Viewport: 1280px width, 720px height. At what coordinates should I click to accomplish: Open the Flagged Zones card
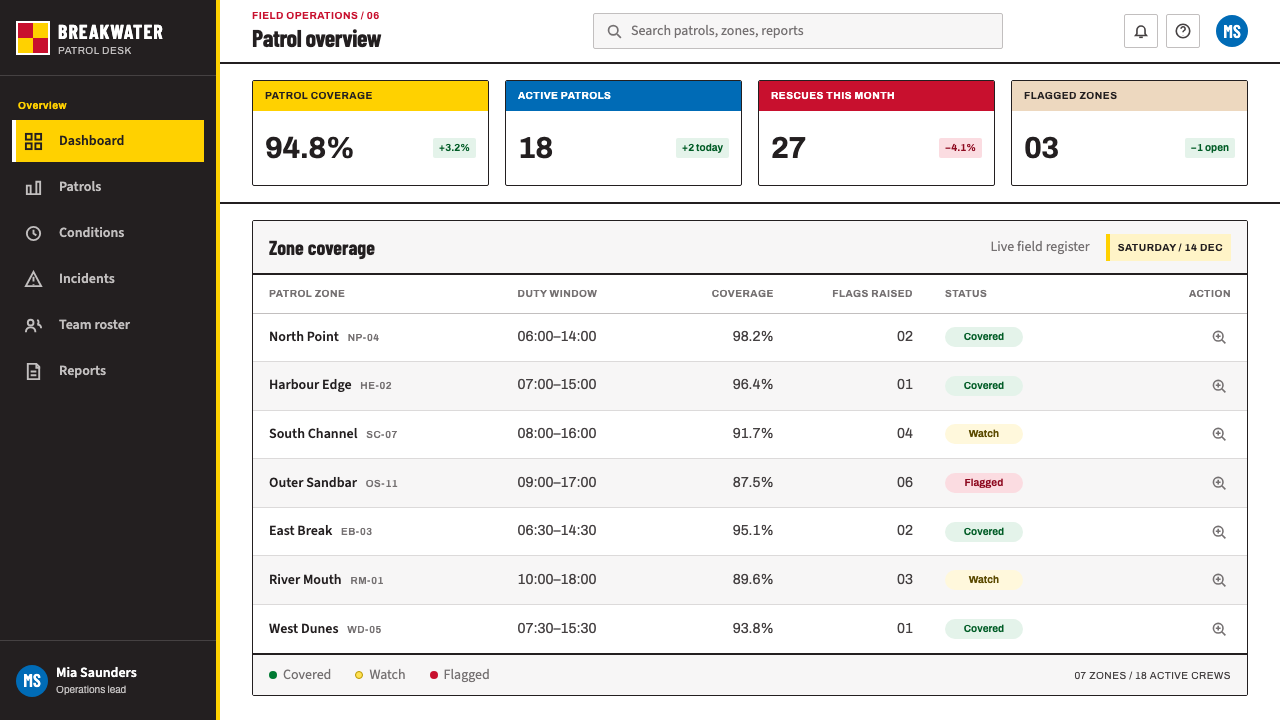coord(1129,133)
